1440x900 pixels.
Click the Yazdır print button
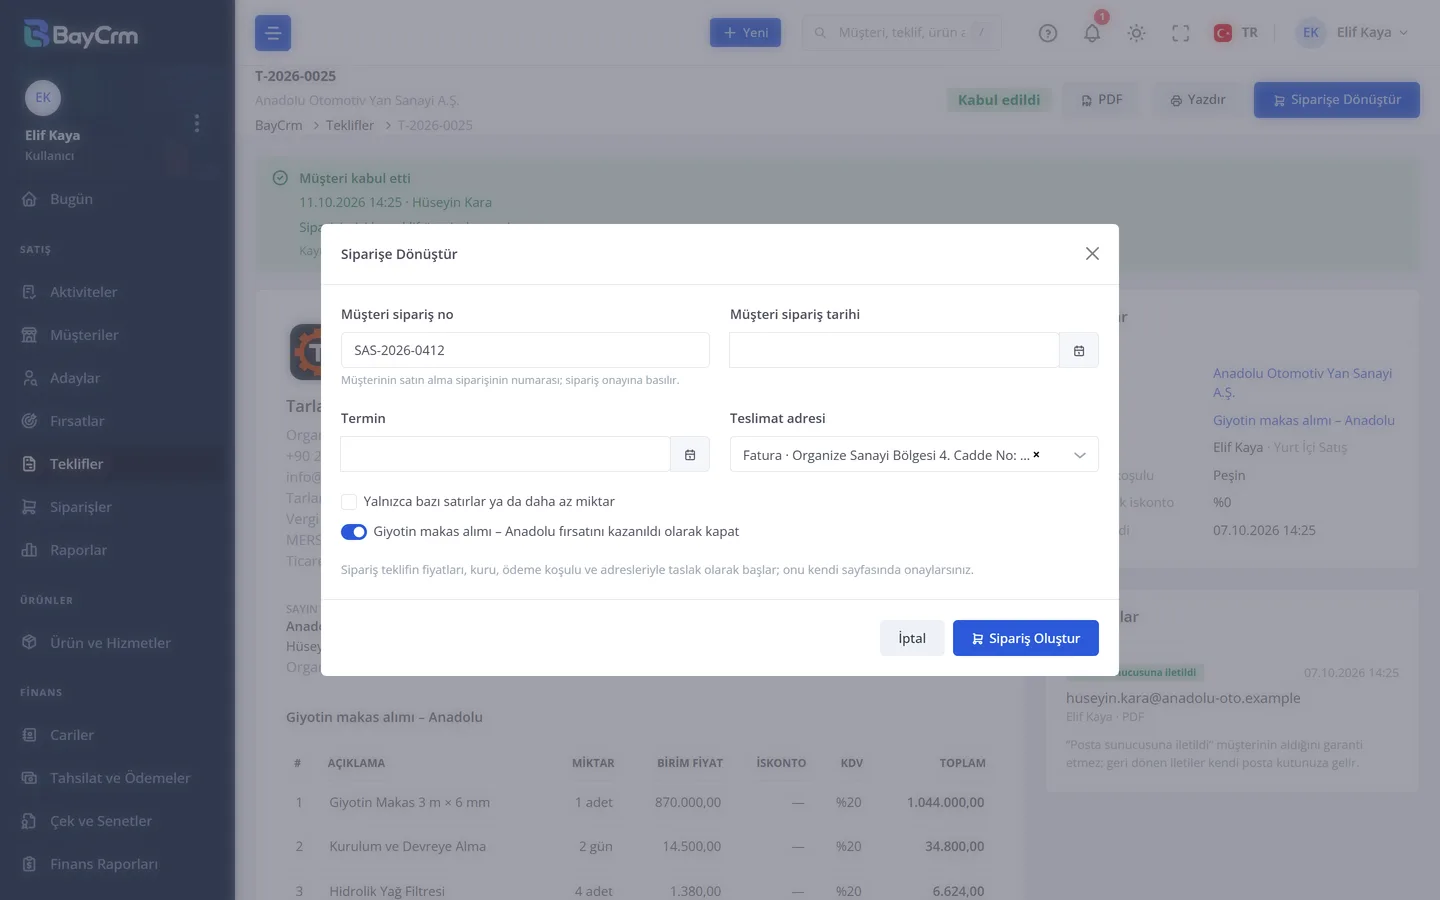click(x=1197, y=100)
